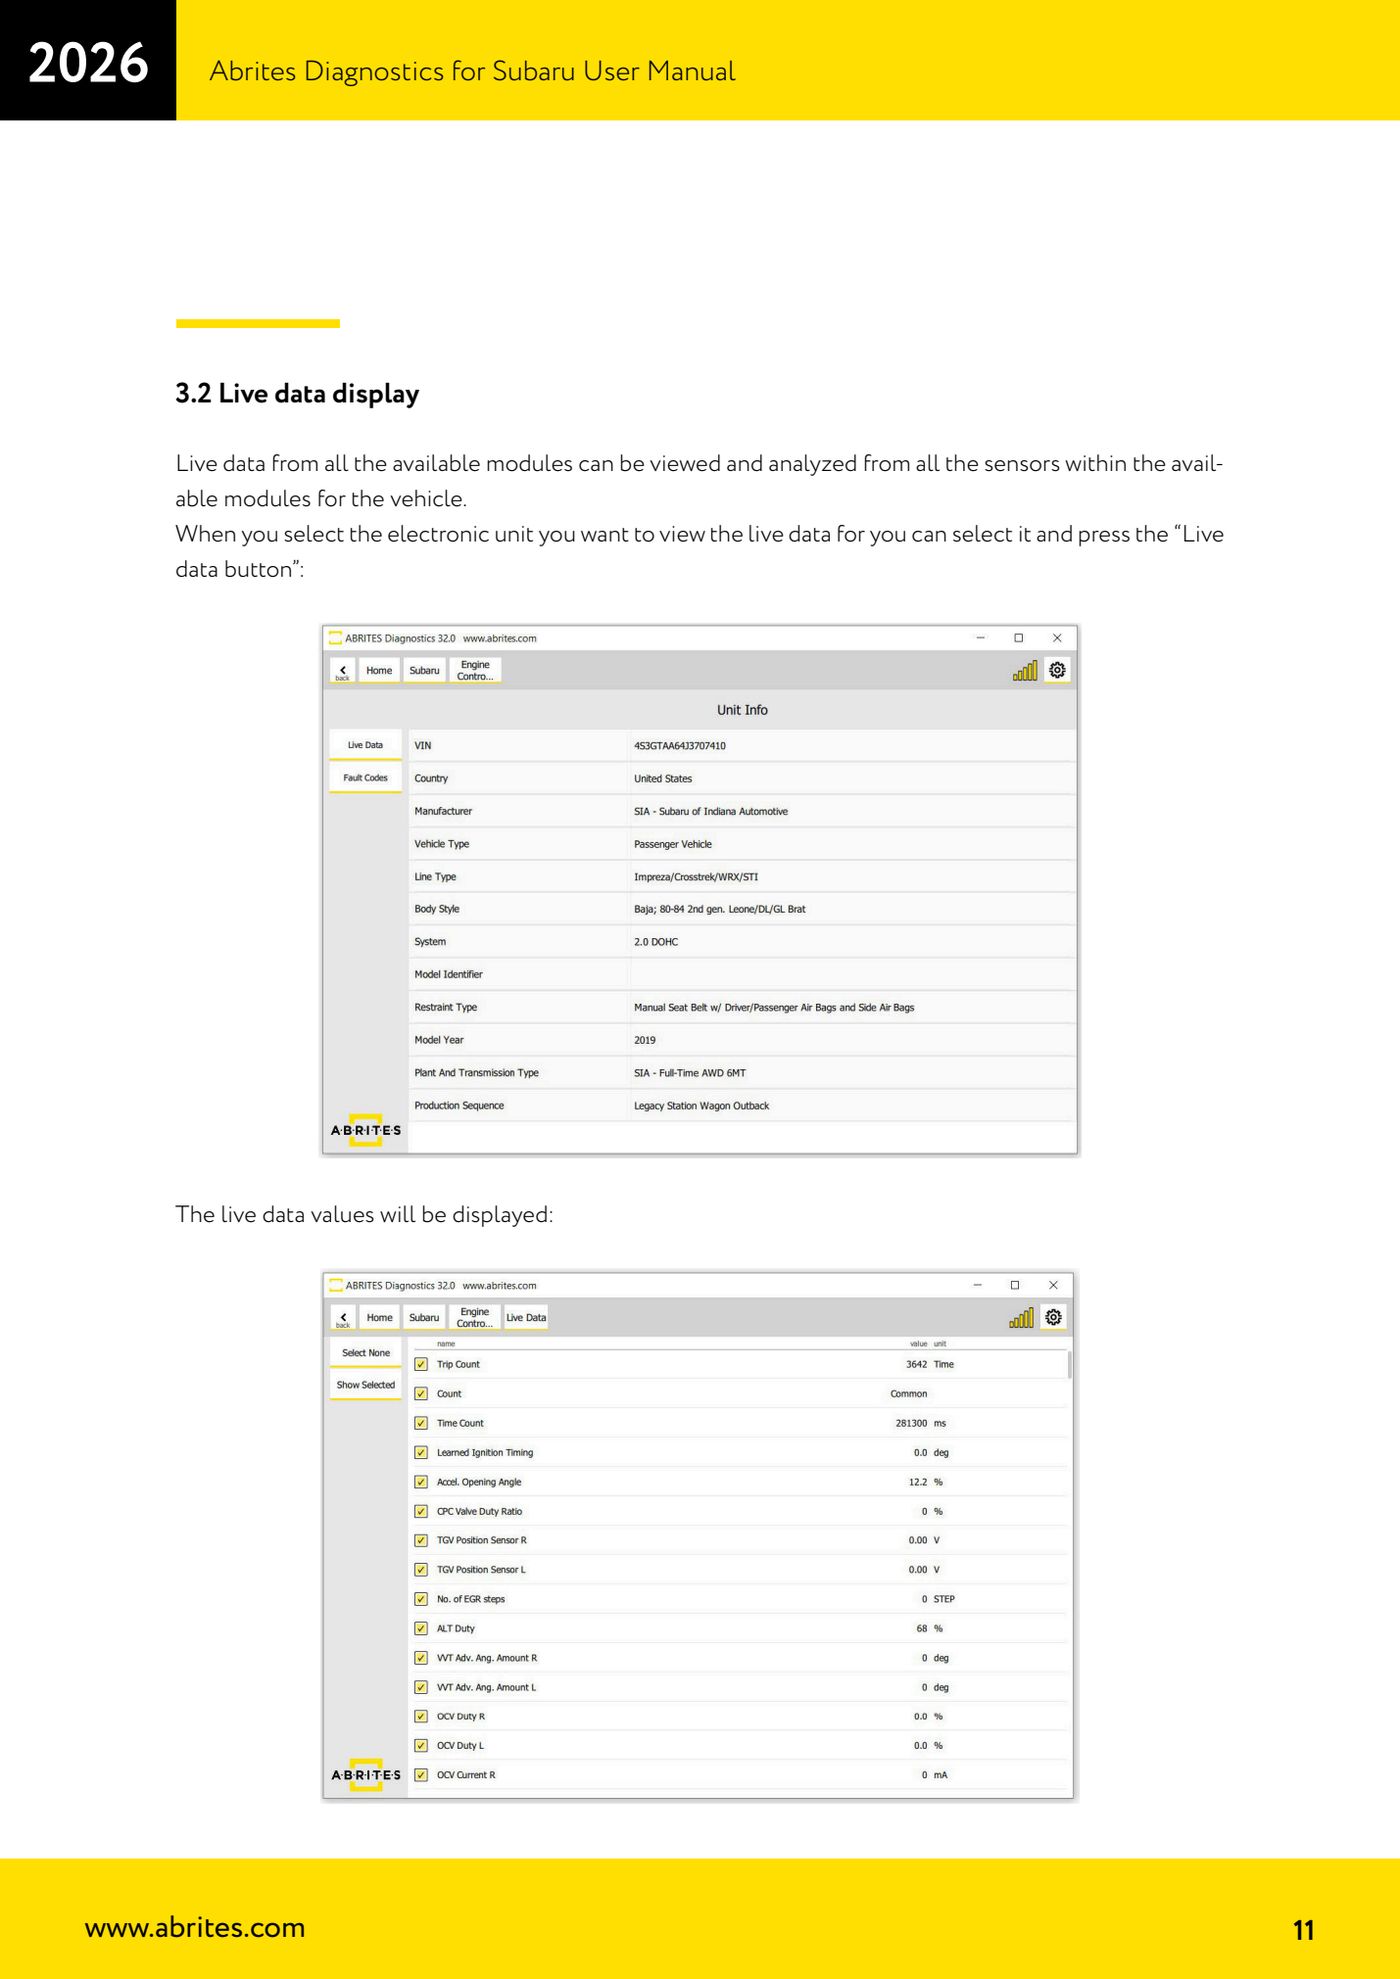Toggle the OCV Current R checkbox
This screenshot has height=1979, width=1400.
pyautogui.click(x=421, y=1775)
